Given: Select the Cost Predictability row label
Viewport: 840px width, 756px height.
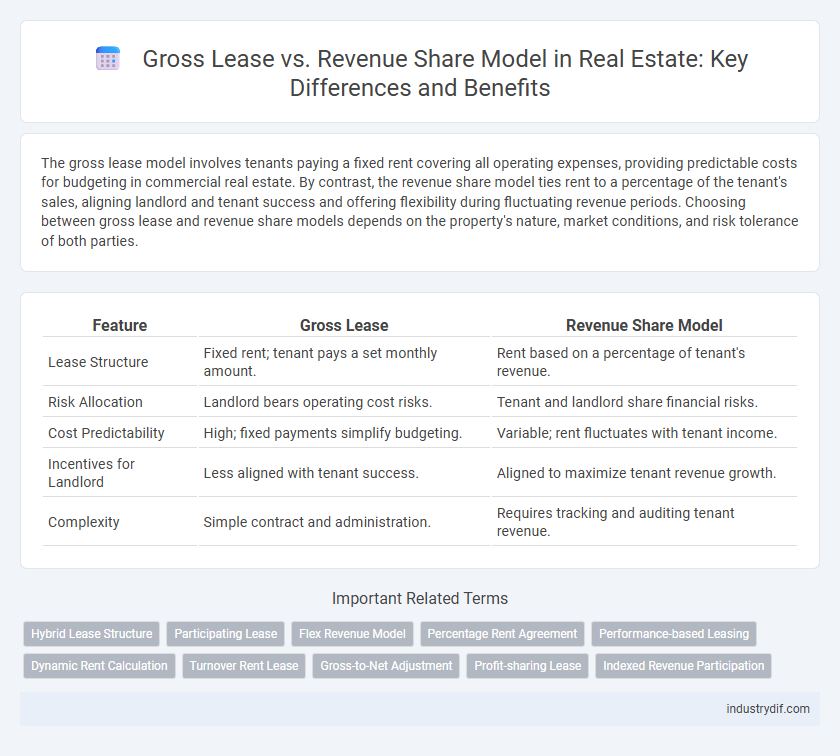Looking at the screenshot, I should pyautogui.click(x=106, y=433).
